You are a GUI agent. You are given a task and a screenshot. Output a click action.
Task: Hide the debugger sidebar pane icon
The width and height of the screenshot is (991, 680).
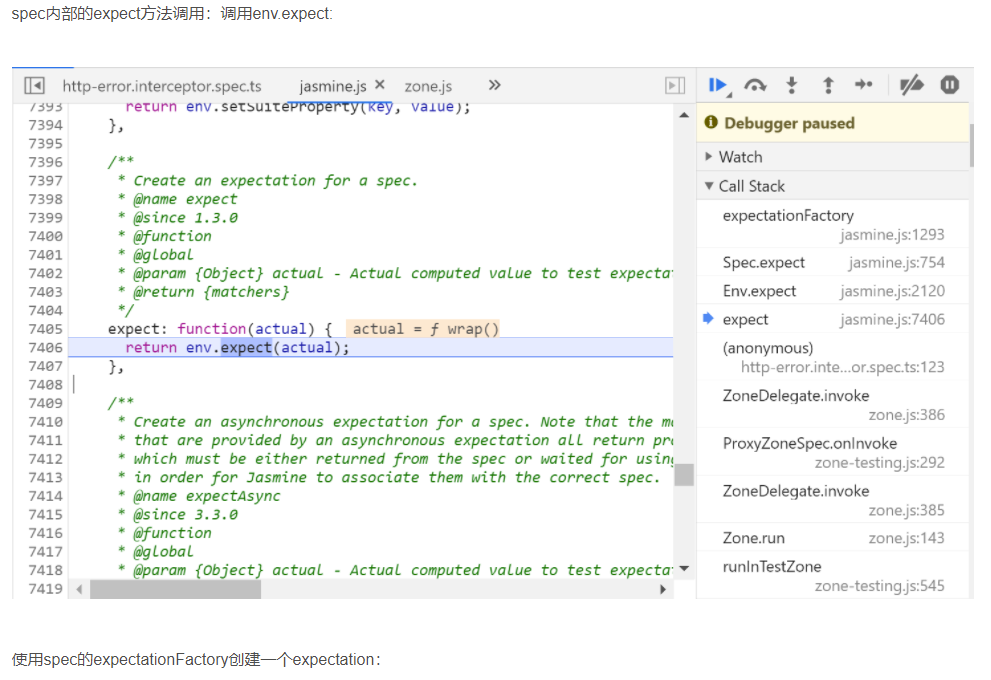pos(675,85)
